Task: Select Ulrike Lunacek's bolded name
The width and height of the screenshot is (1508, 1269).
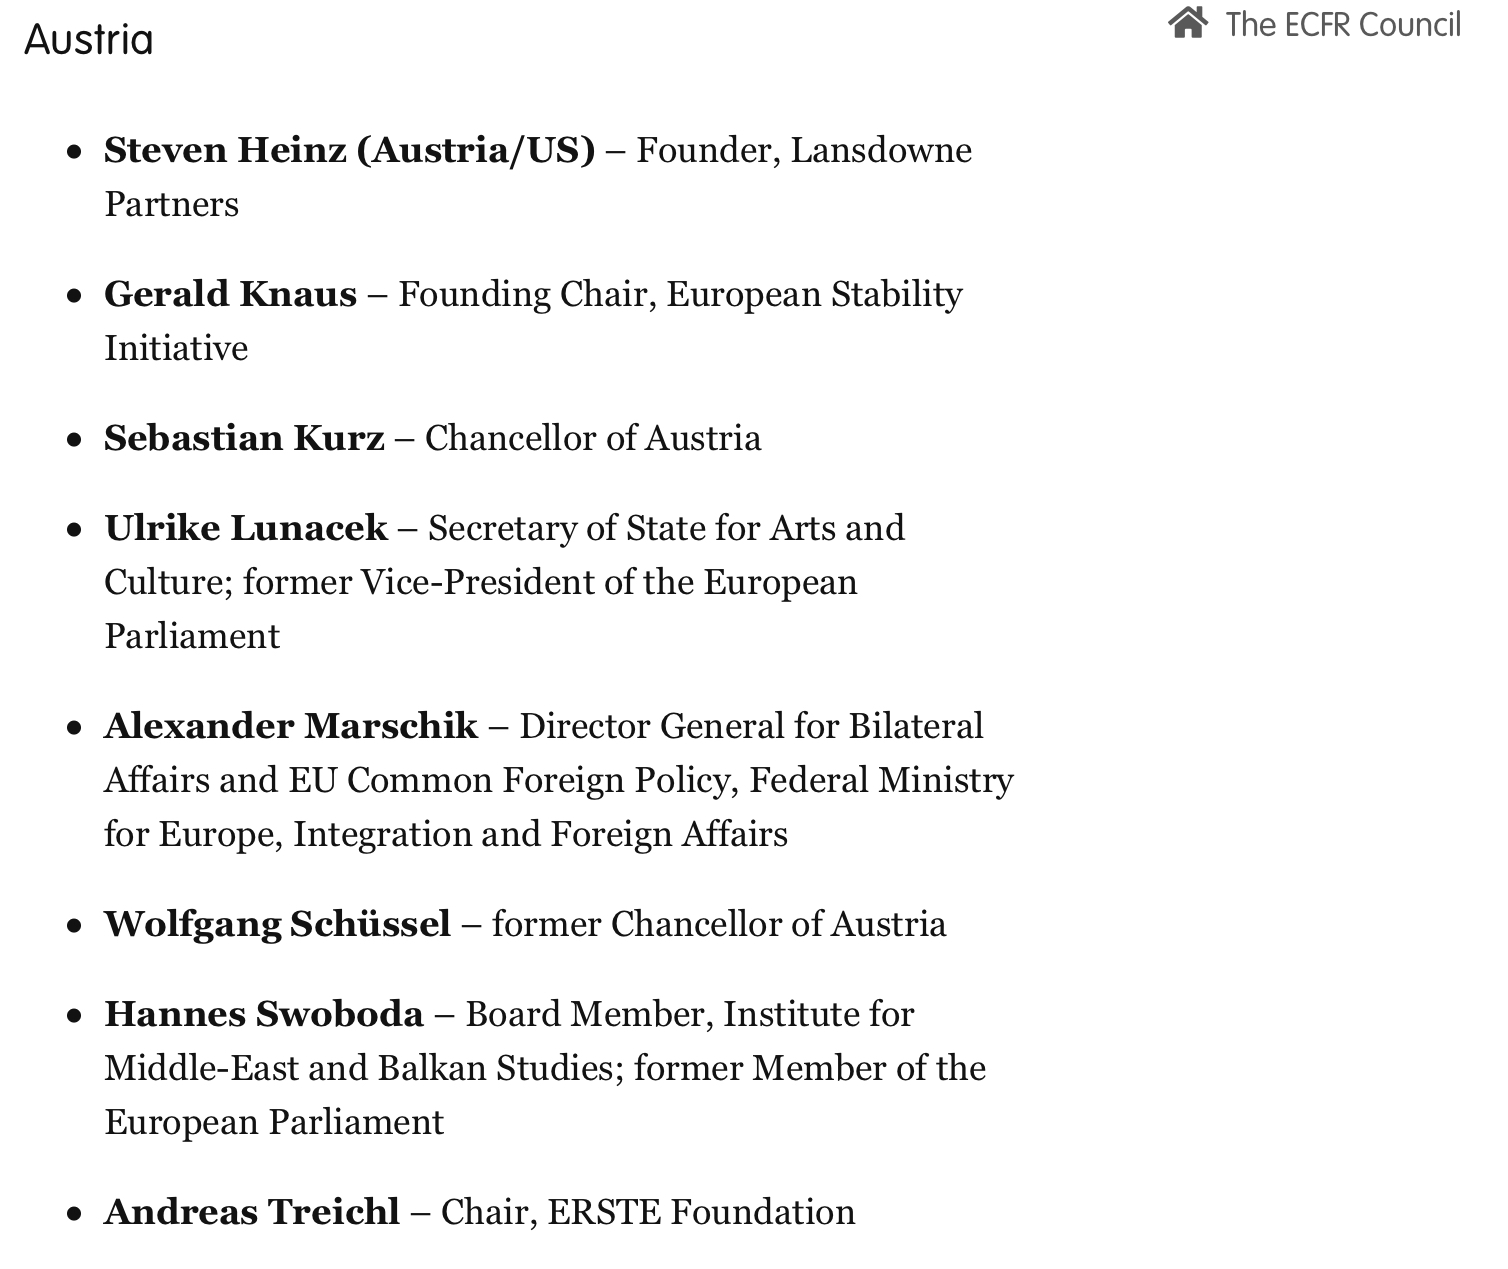Action: (x=246, y=528)
